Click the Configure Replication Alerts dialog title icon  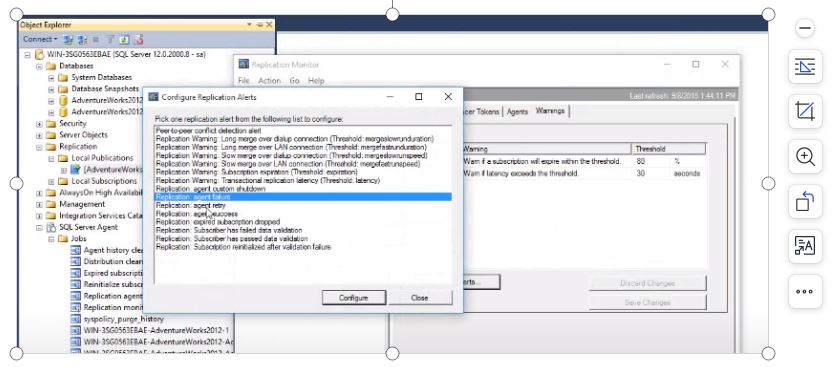click(153, 97)
